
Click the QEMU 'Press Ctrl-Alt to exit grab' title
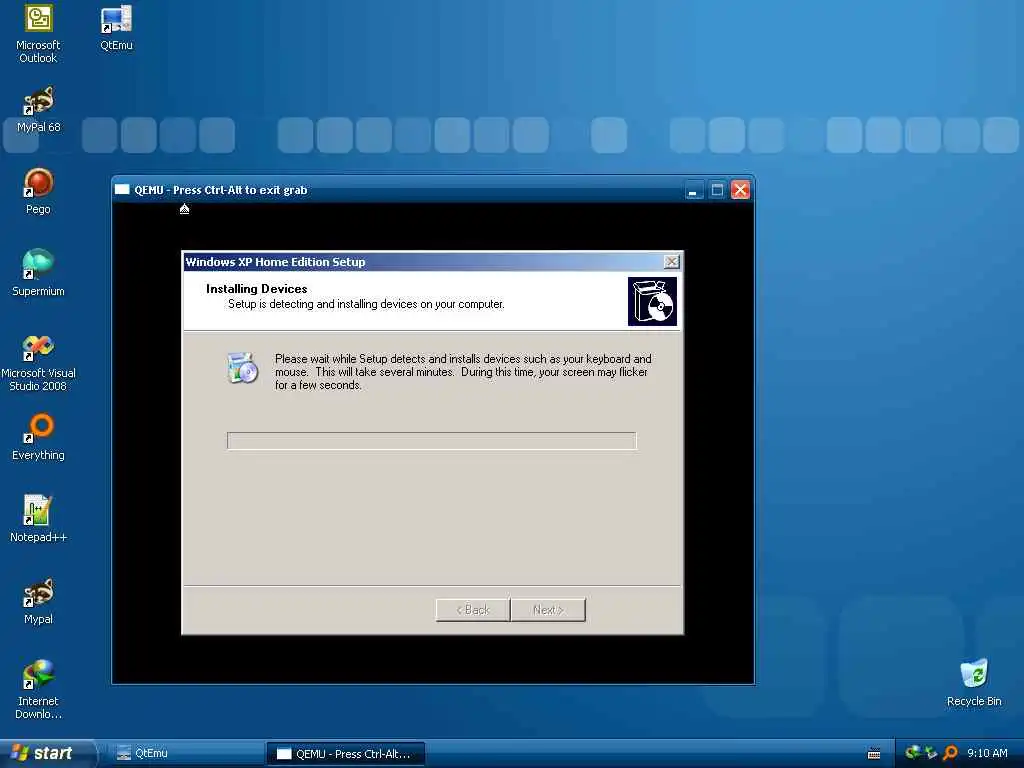221,190
